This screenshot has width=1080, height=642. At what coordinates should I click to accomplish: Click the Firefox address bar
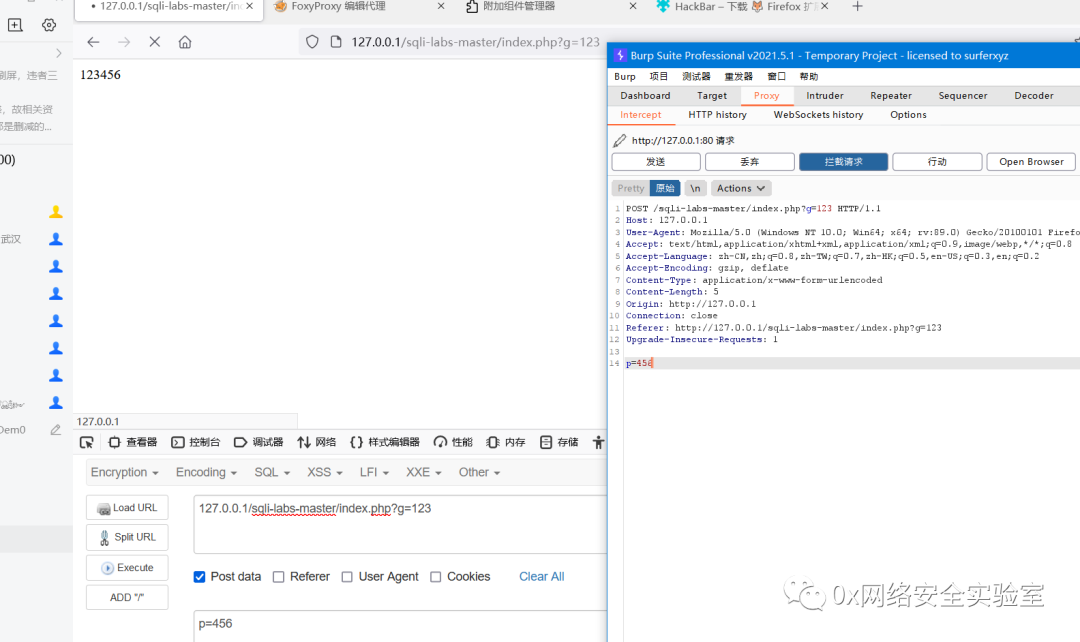475,42
